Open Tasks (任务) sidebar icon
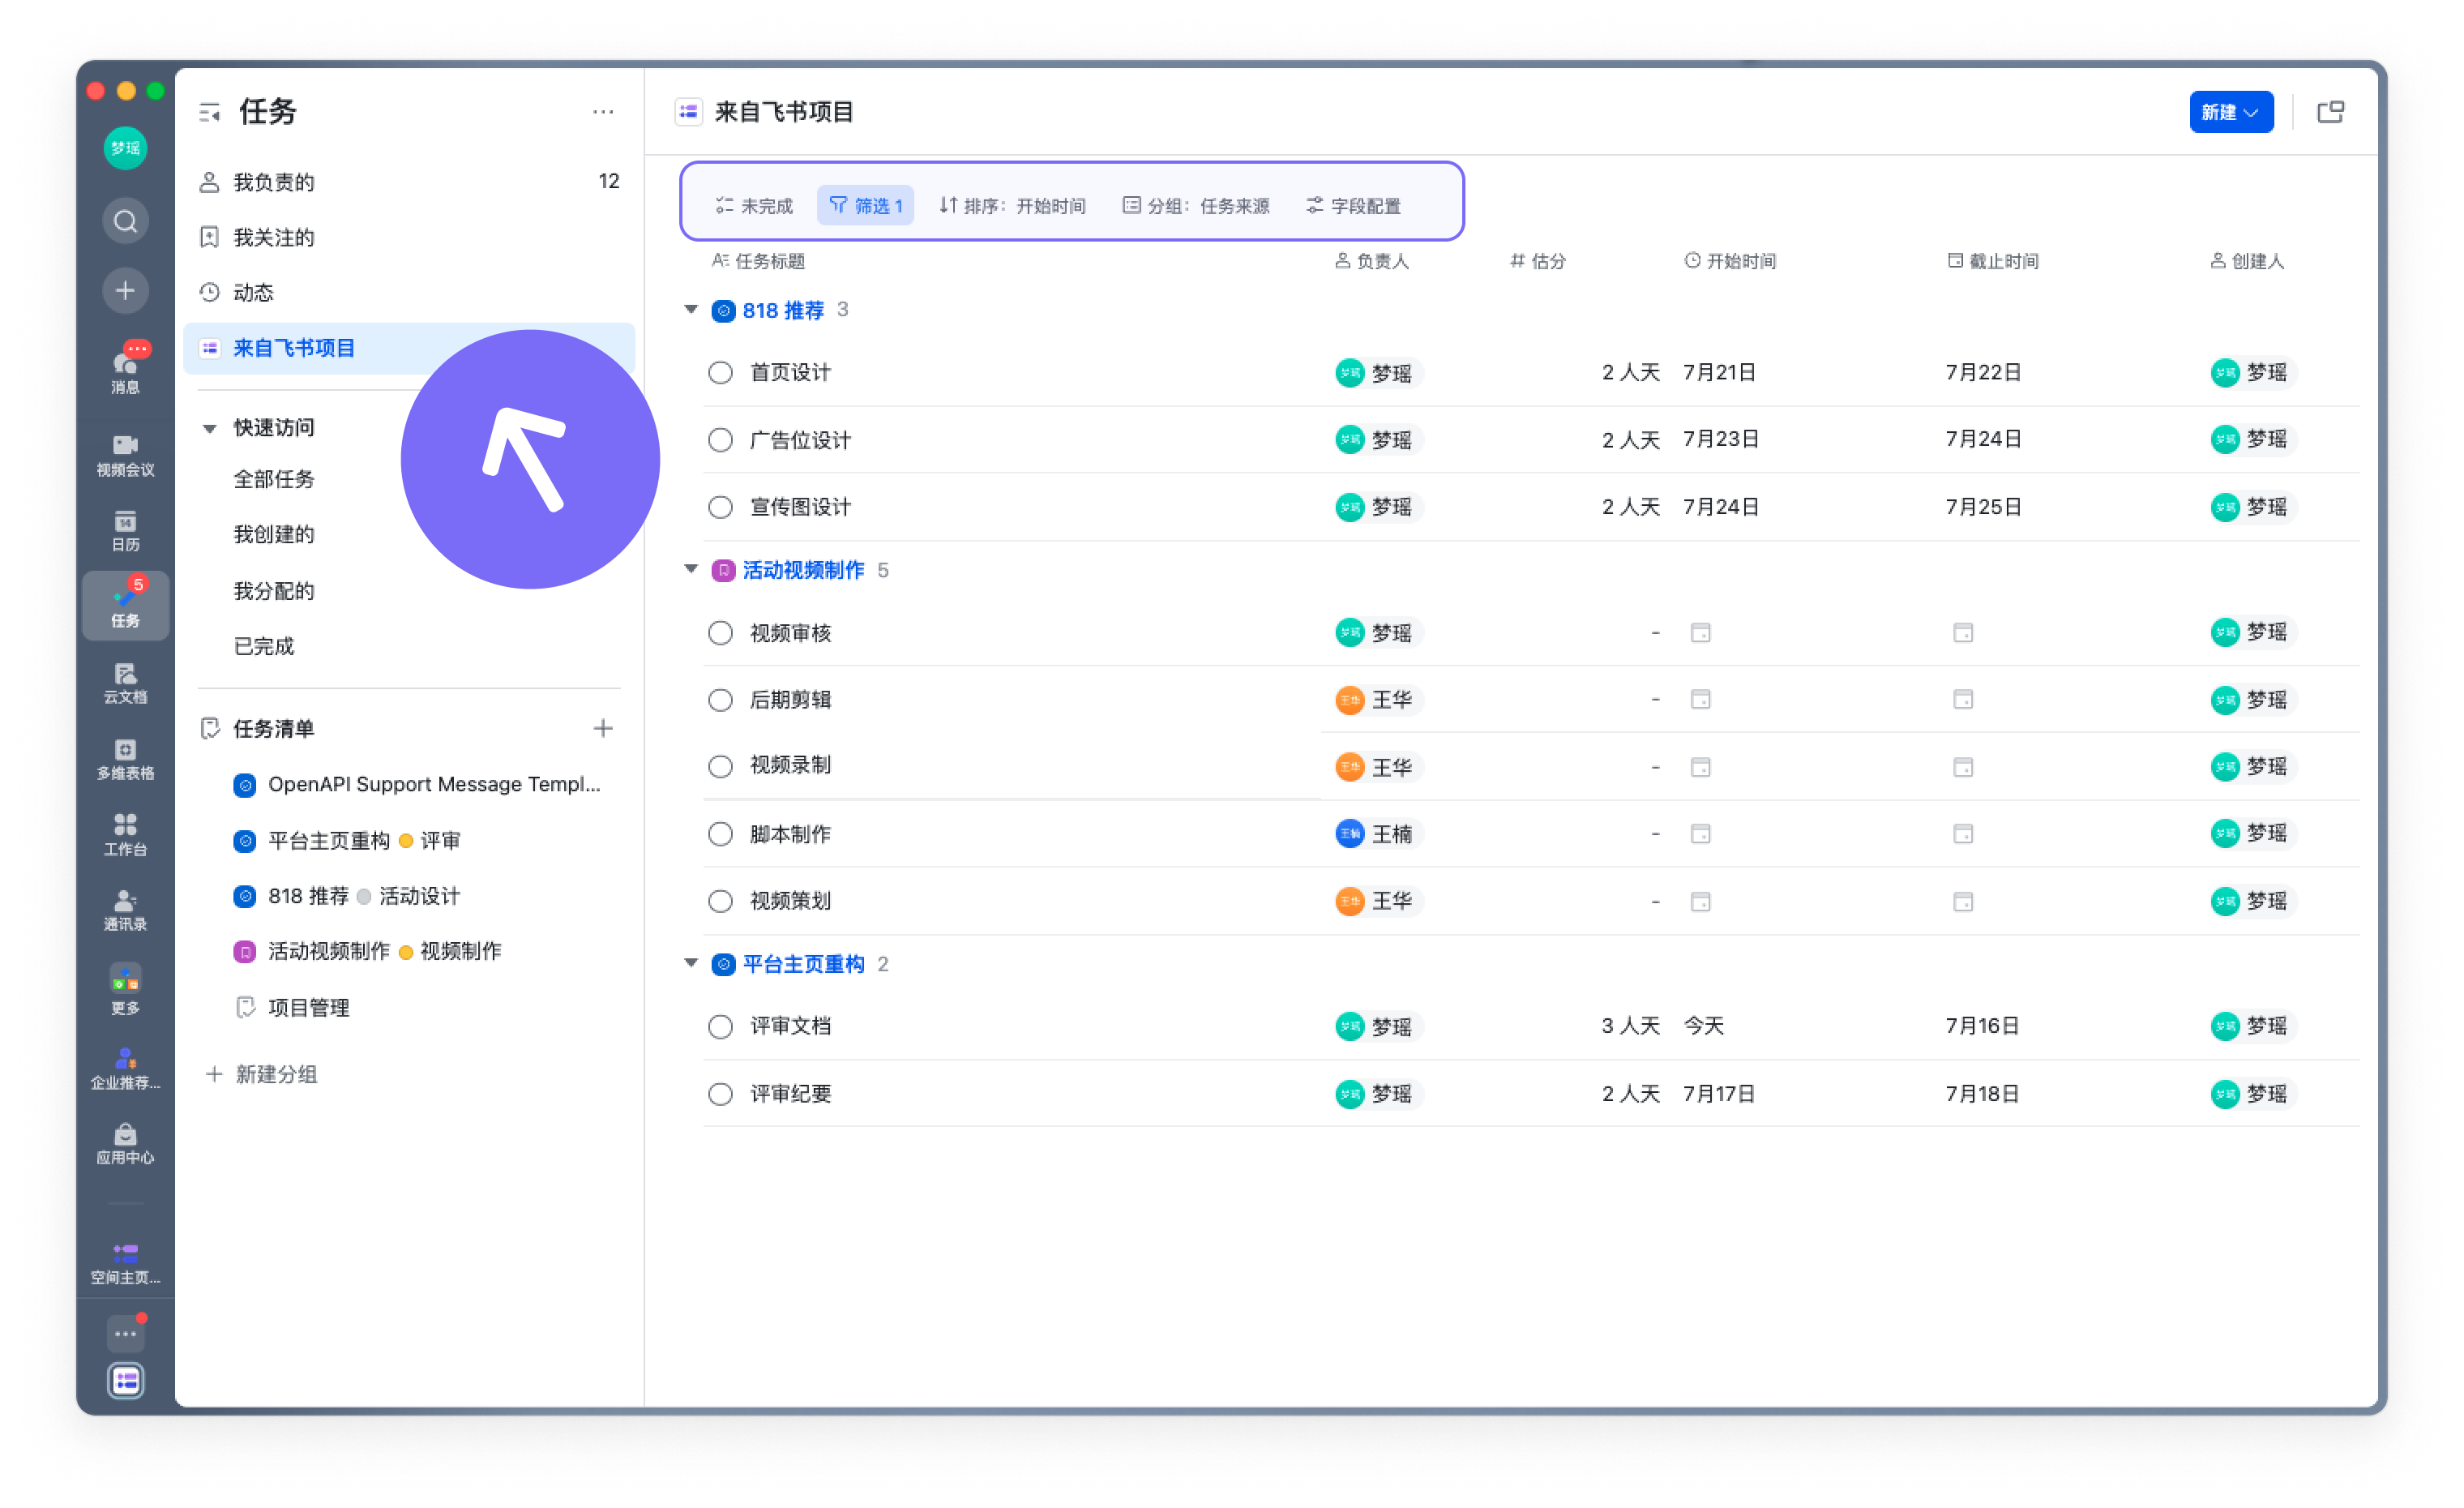This screenshot has width=2464, height=1508. 125,605
